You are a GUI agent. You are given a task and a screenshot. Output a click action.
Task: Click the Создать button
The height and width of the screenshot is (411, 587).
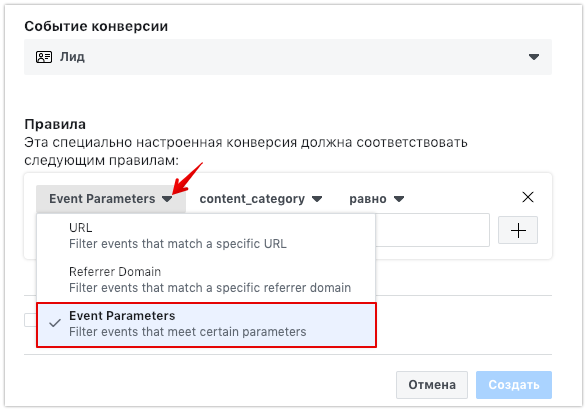coord(514,385)
